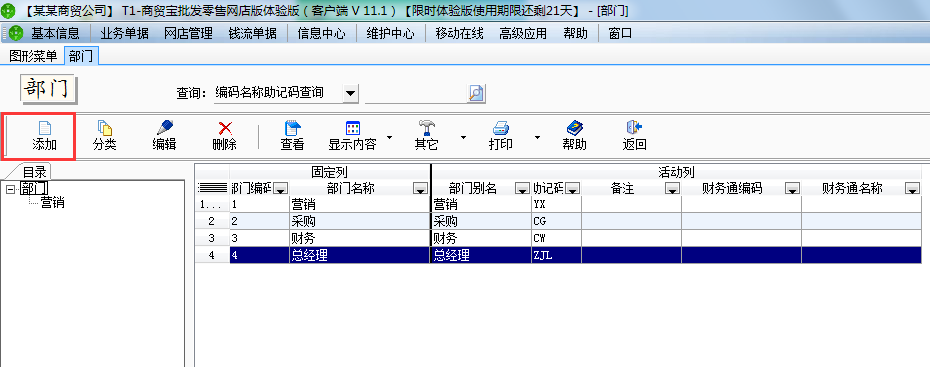
Task: Select the 部门 root tree item
Action: (34, 189)
